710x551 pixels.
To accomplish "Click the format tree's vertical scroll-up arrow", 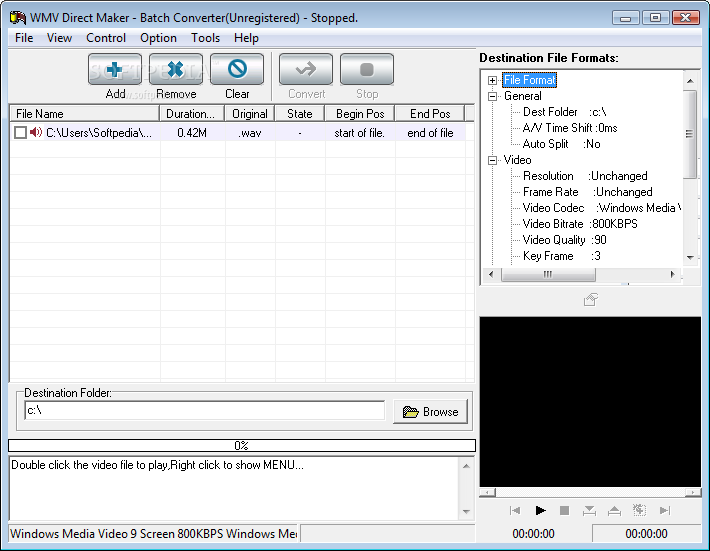I will tap(690, 81).
